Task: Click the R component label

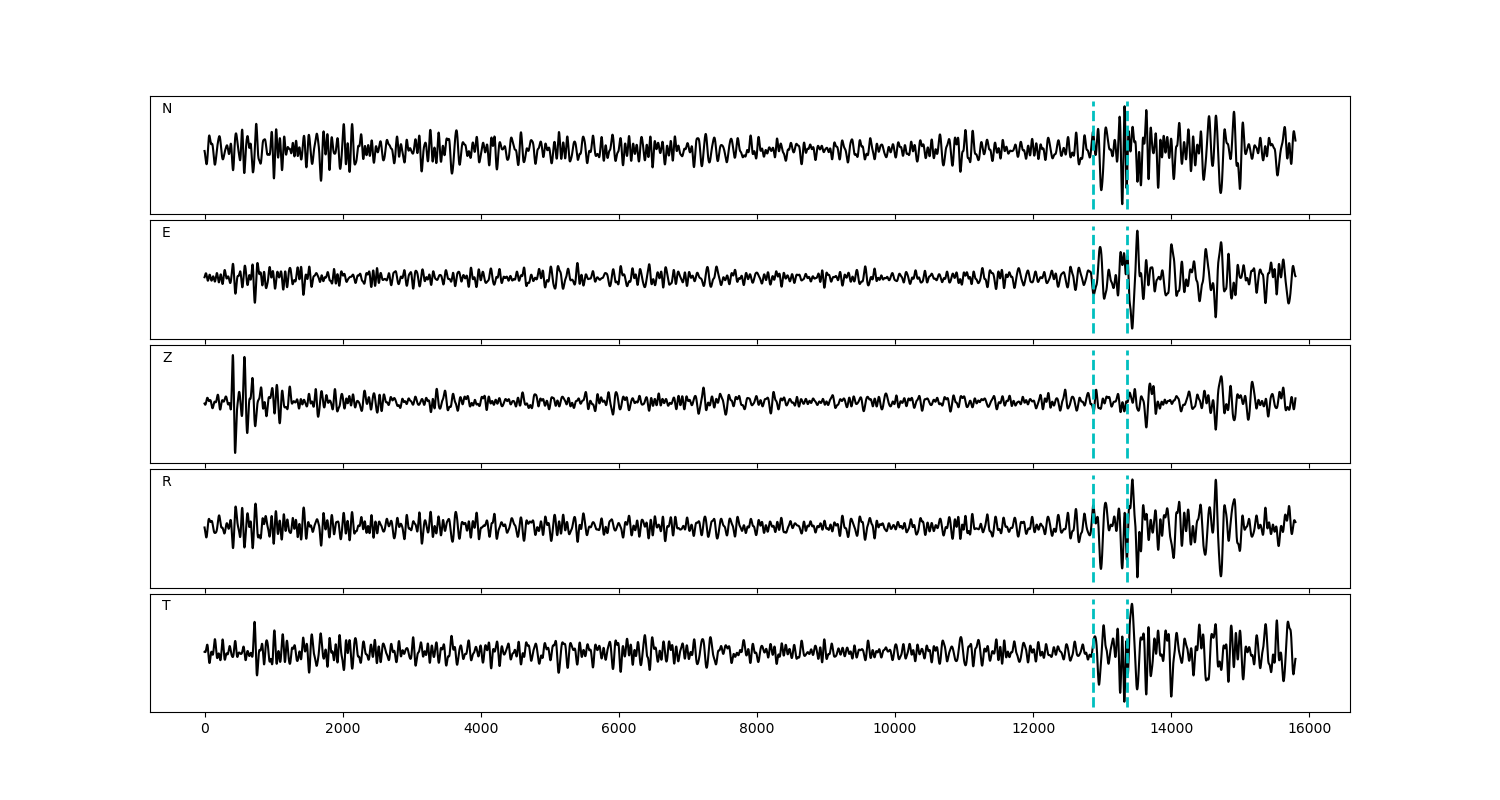Action: pos(167,482)
